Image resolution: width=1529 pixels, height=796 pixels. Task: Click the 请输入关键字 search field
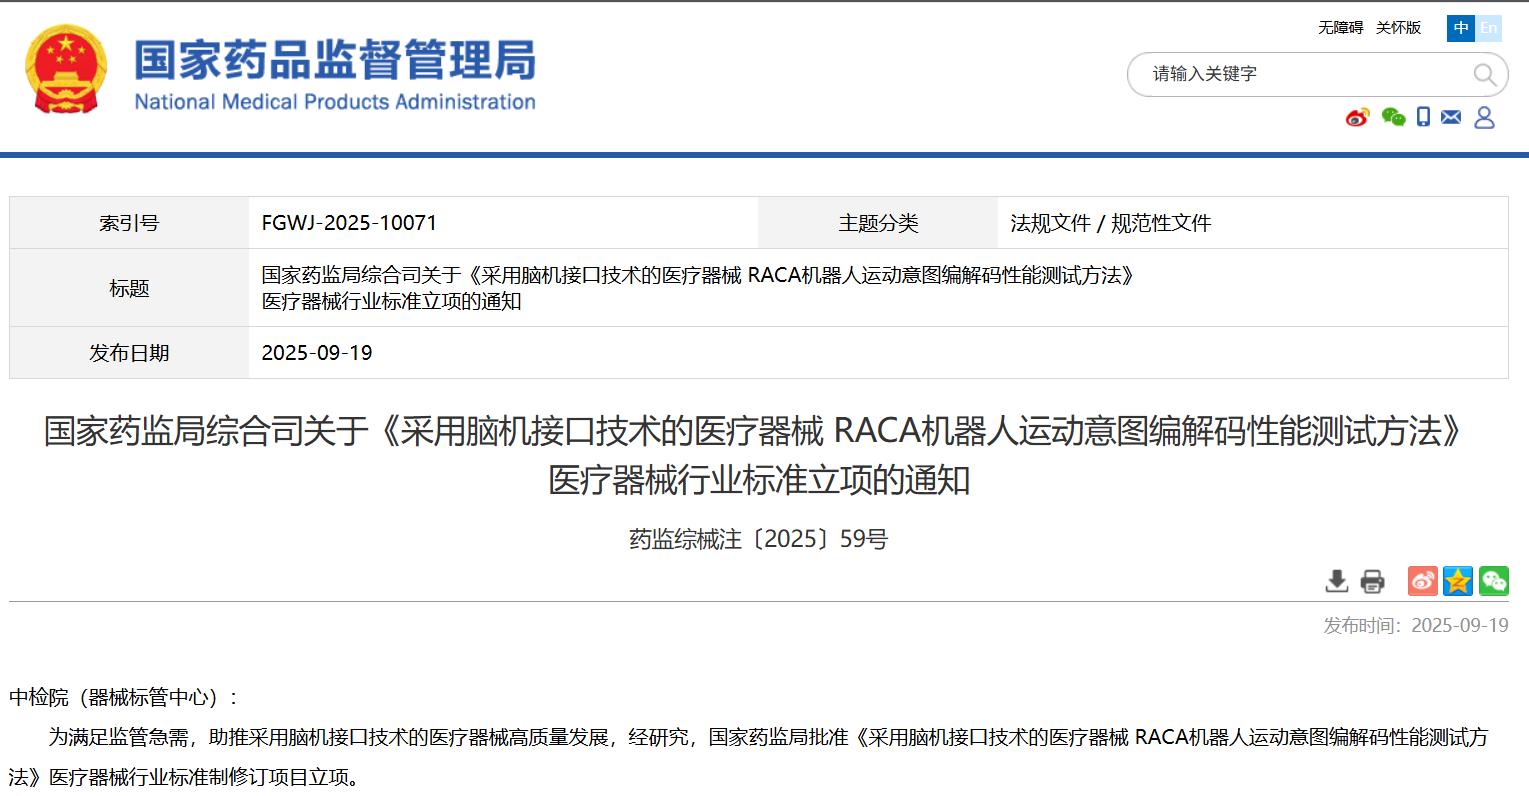[x=1300, y=75]
